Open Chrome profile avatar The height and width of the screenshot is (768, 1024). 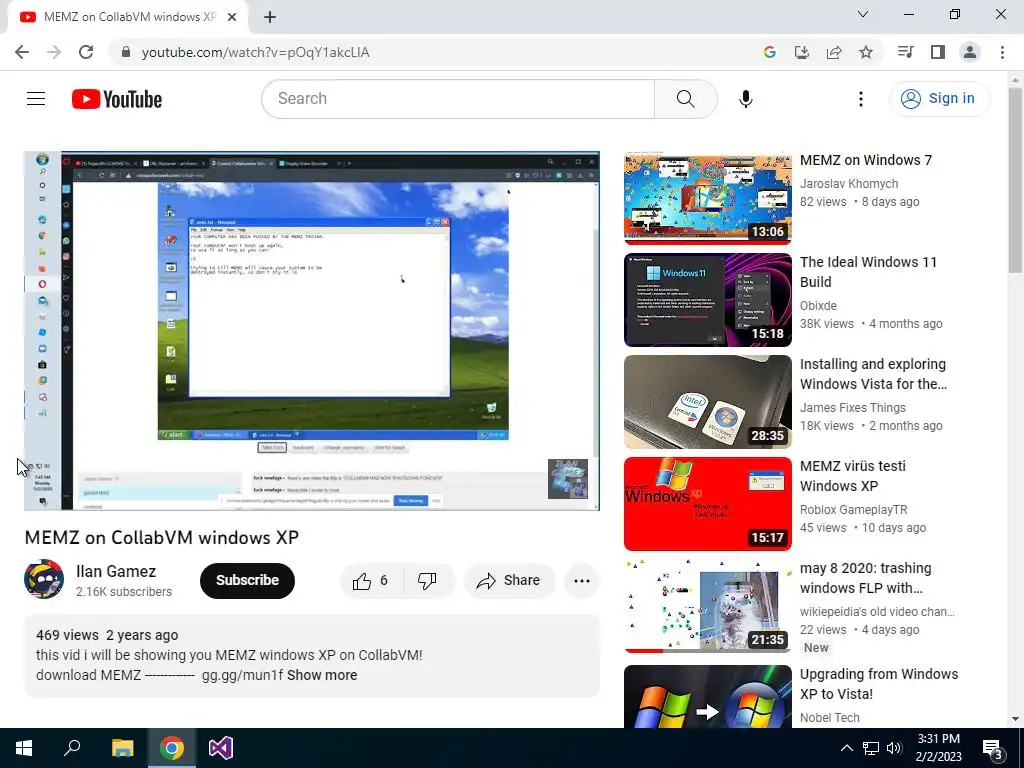tap(970, 52)
